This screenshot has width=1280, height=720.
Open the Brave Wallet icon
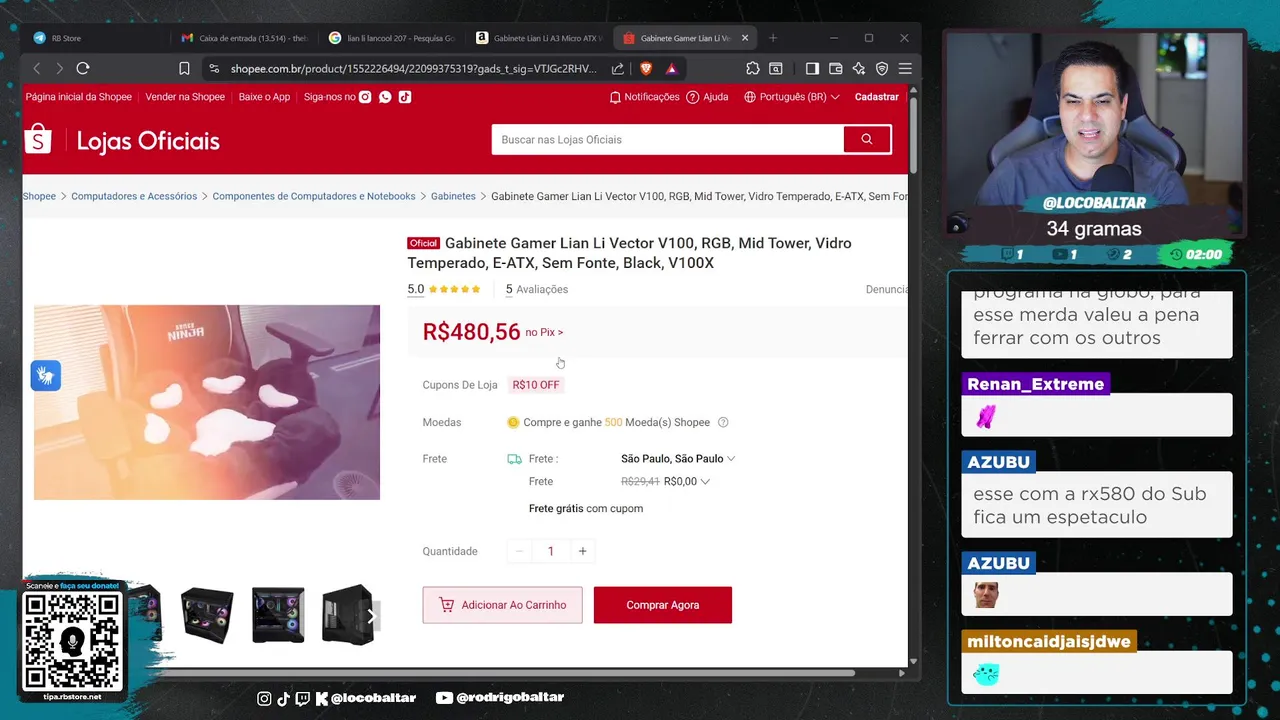pyautogui.click(x=835, y=68)
